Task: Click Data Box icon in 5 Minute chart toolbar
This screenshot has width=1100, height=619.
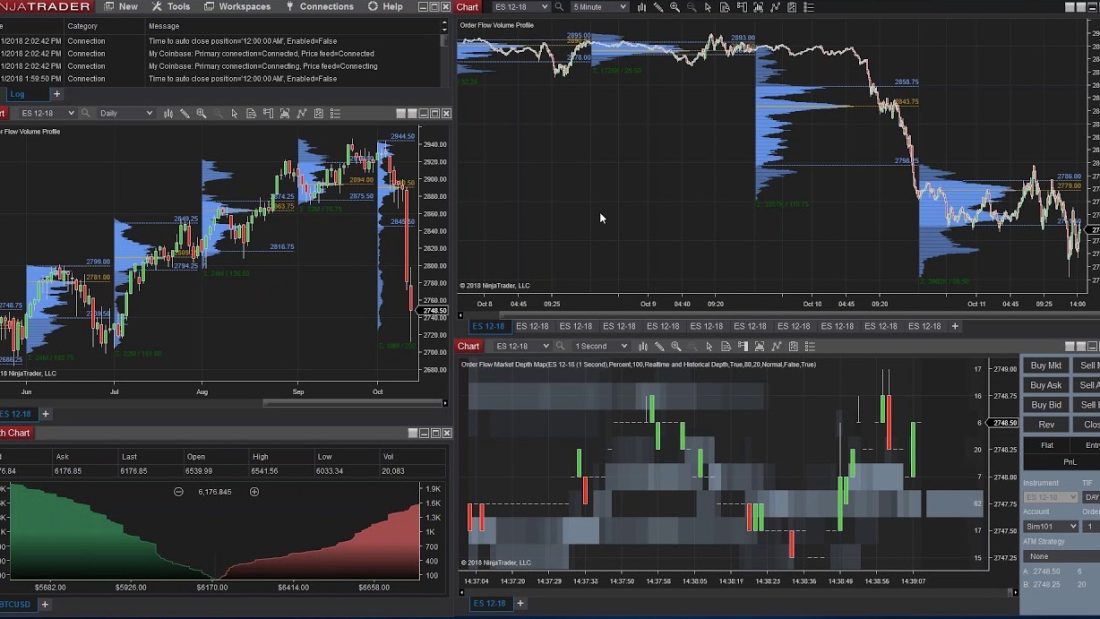Action: 725,7
